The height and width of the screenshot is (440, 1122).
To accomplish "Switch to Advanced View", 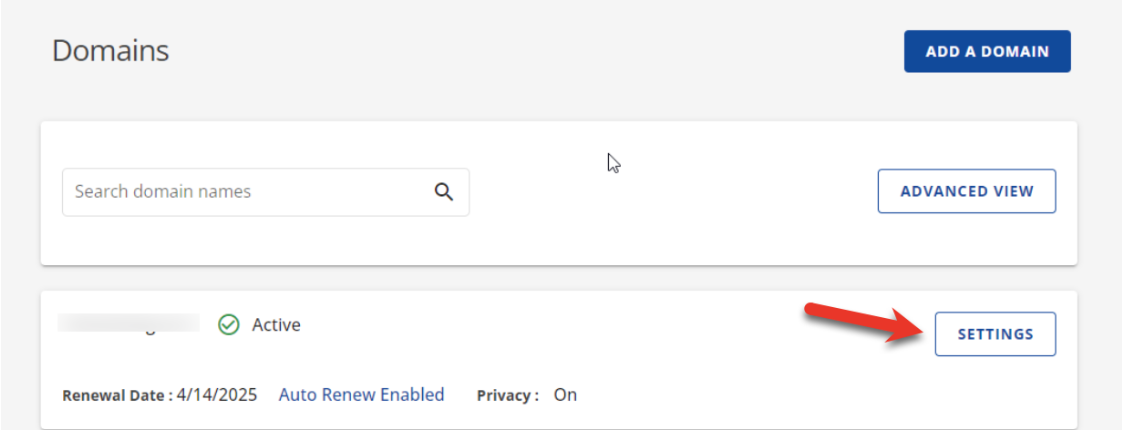I will [967, 191].
